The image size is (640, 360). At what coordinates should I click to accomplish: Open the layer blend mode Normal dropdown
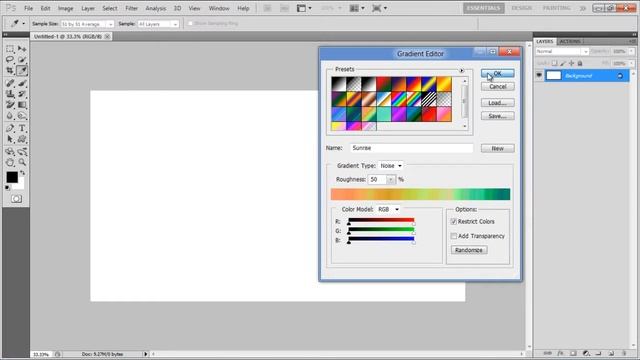(x=562, y=51)
